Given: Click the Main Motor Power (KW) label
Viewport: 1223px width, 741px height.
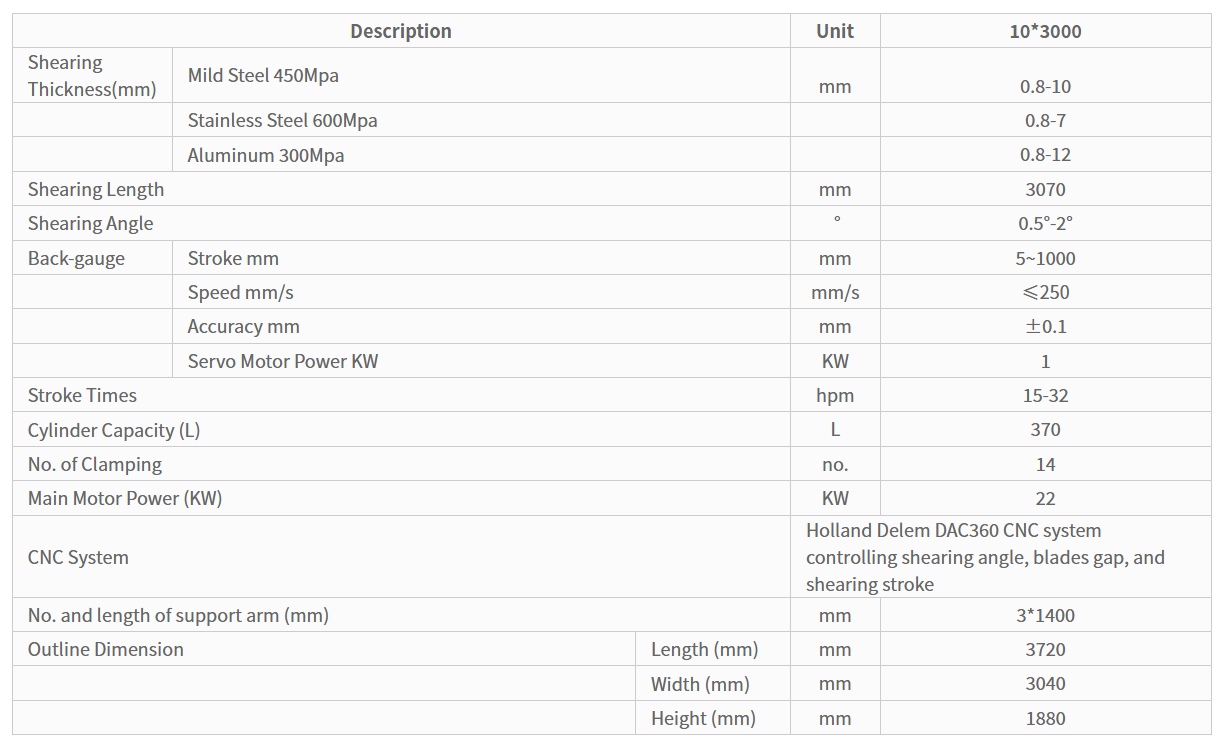Looking at the screenshot, I should pos(125,498).
